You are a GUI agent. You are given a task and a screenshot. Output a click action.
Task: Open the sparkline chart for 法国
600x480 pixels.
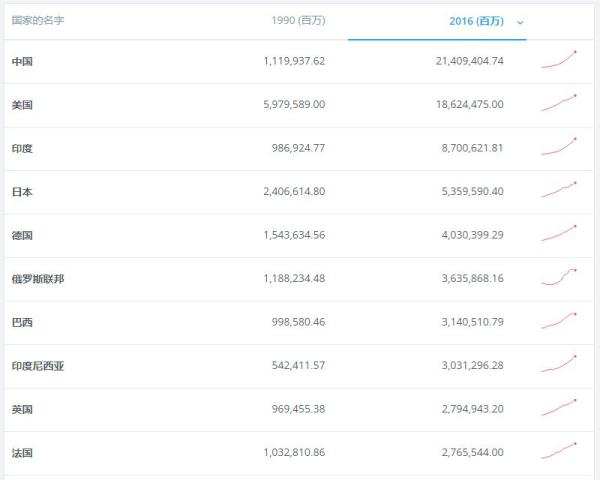point(559,451)
